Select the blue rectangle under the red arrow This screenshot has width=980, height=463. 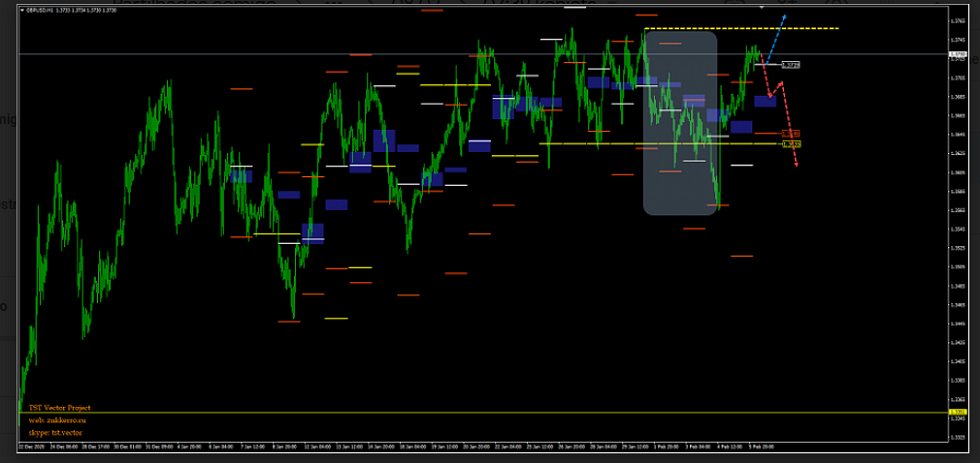pyautogui.click(x=765, y=100)
